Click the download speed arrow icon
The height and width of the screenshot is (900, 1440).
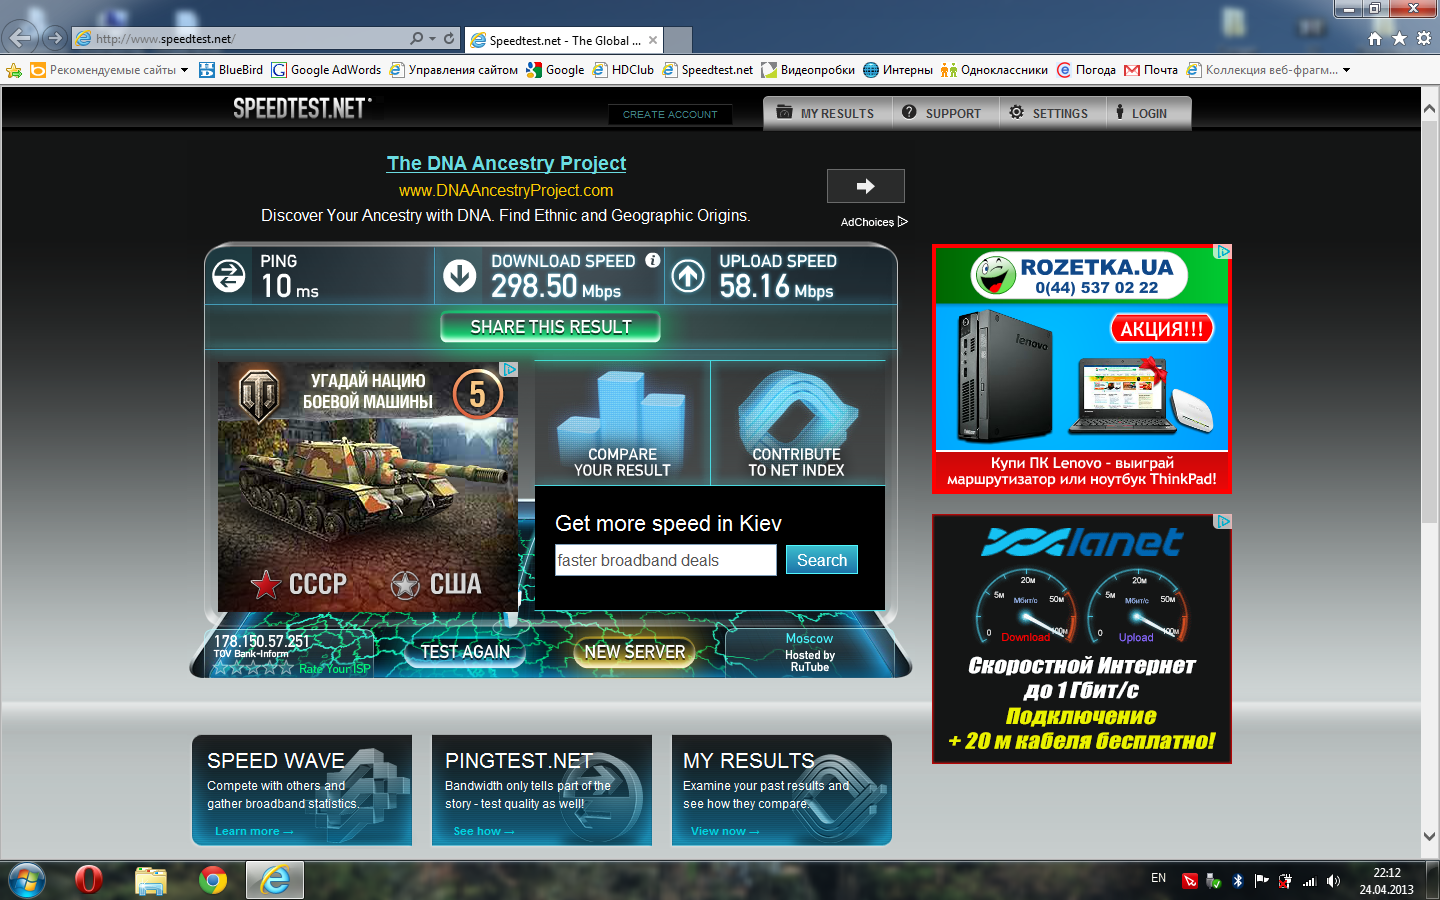tap(460, 276)
